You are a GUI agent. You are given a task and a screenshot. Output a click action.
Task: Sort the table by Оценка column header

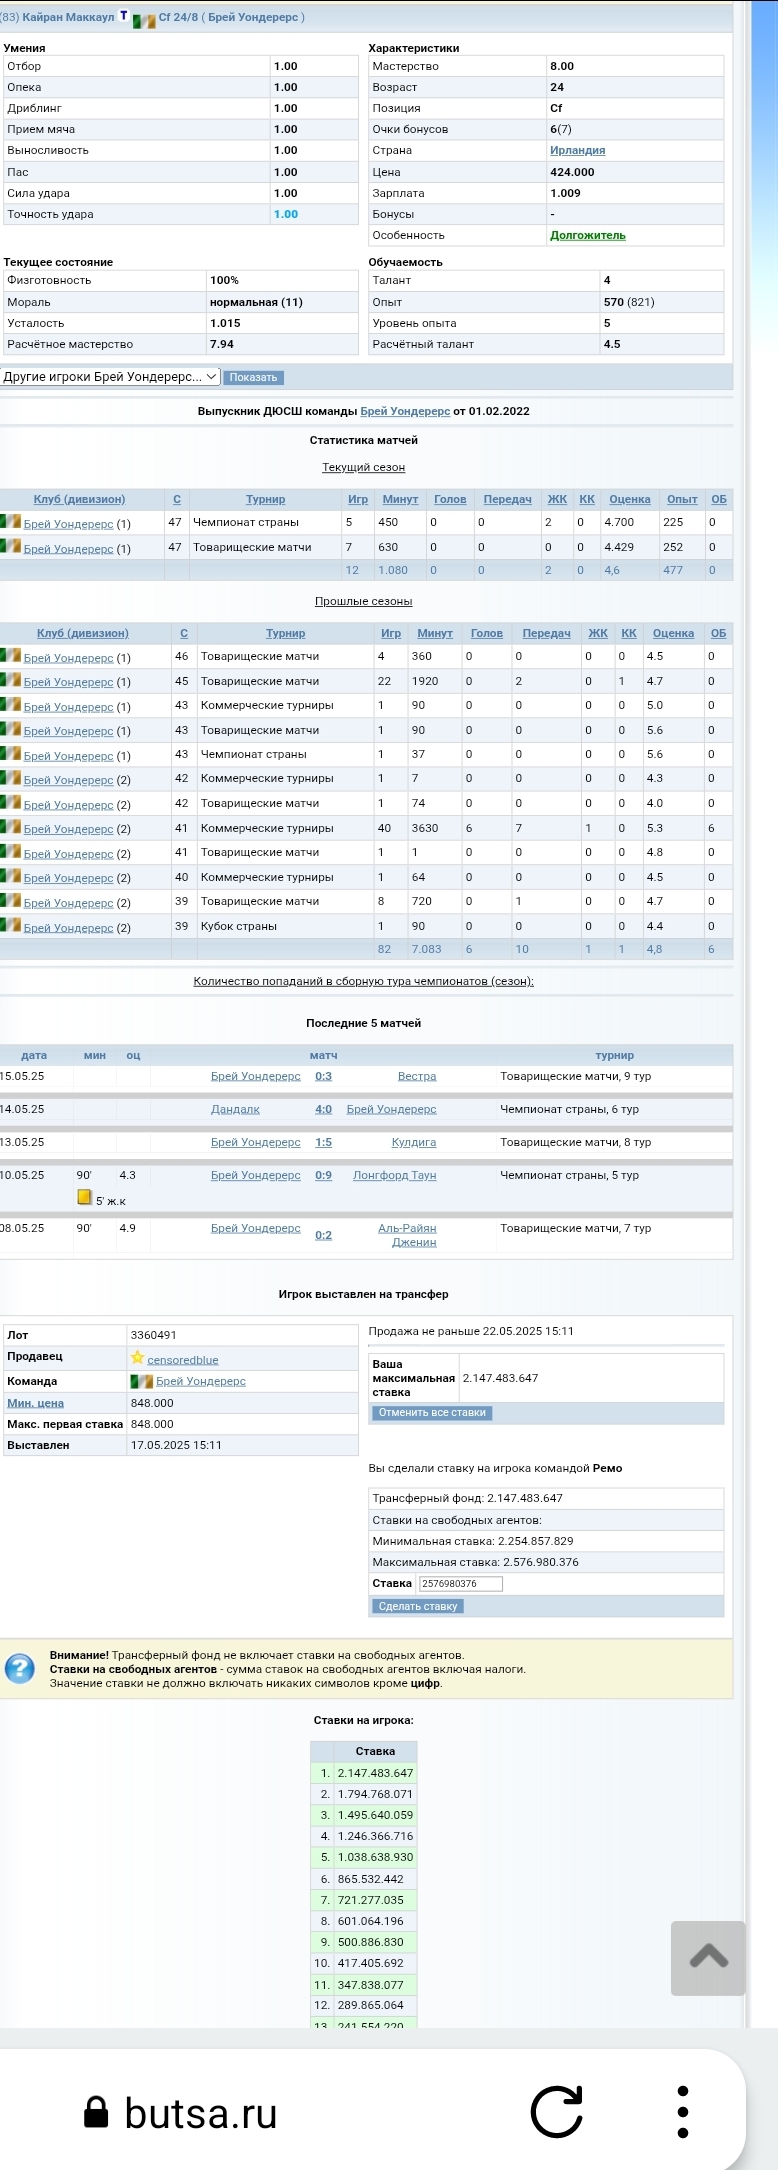pyautogui.click(x=629, y=499)
